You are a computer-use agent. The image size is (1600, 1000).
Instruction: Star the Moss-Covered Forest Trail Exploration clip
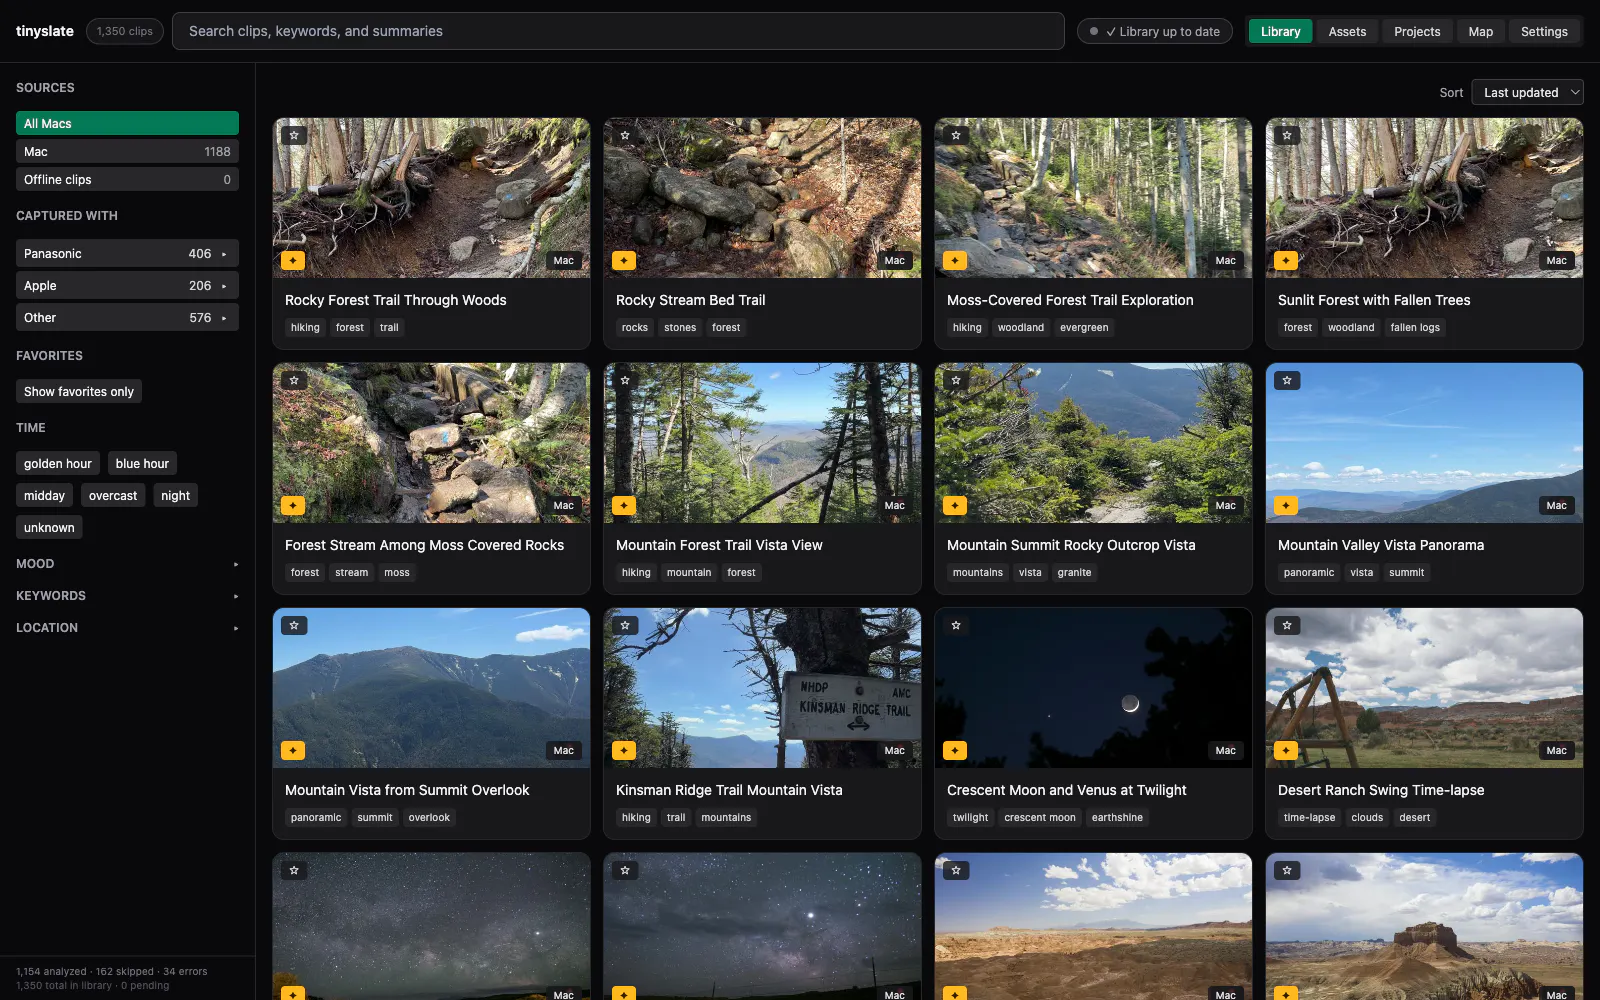click(x=956, y=135)
